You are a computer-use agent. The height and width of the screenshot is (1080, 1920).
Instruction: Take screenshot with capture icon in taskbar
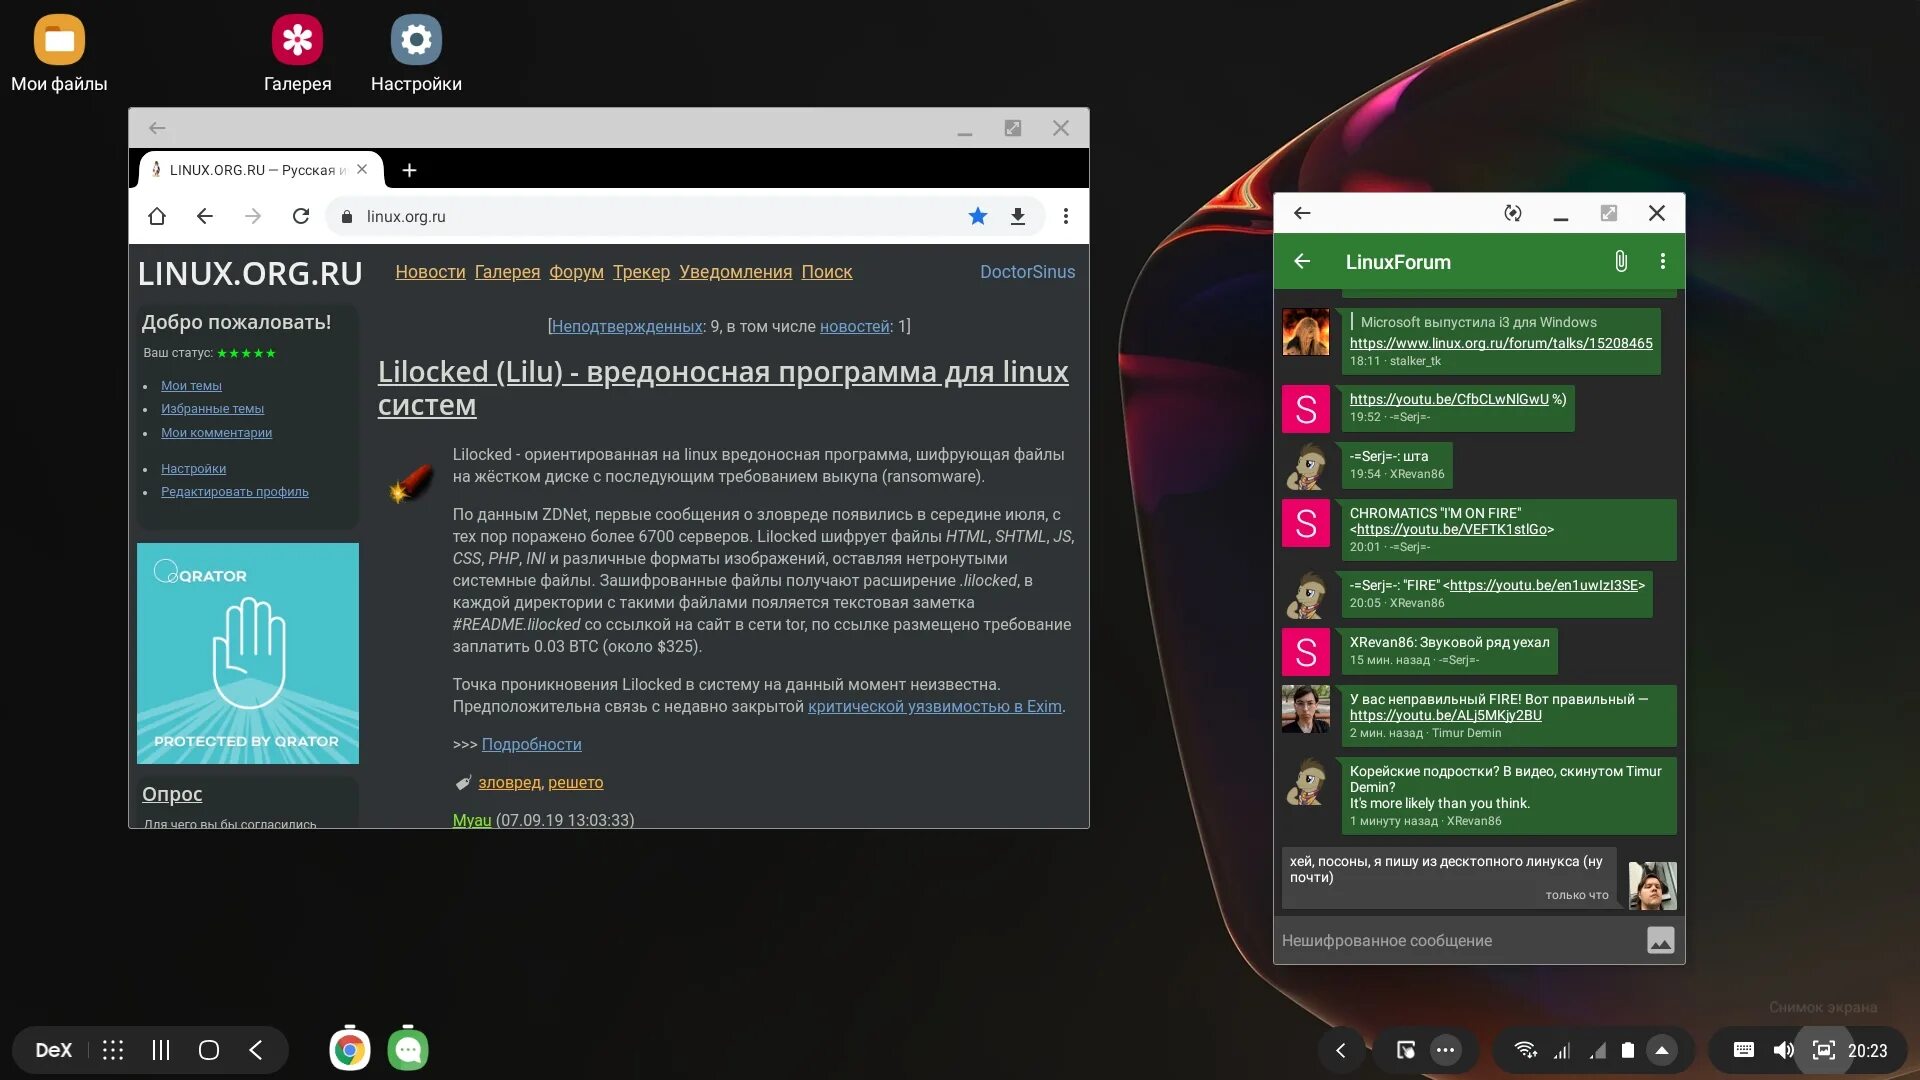point(1823,1051)
